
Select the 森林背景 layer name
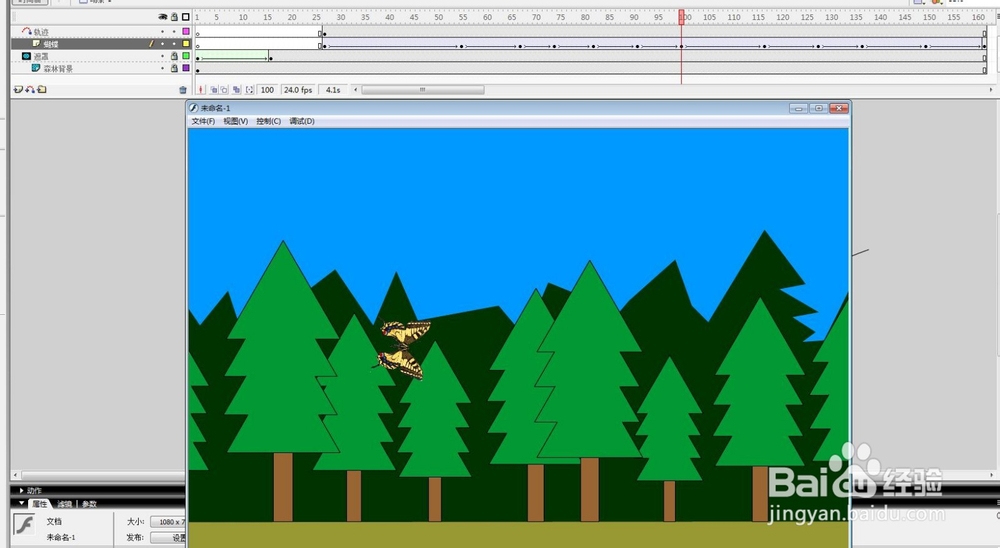tap(58, 69)
